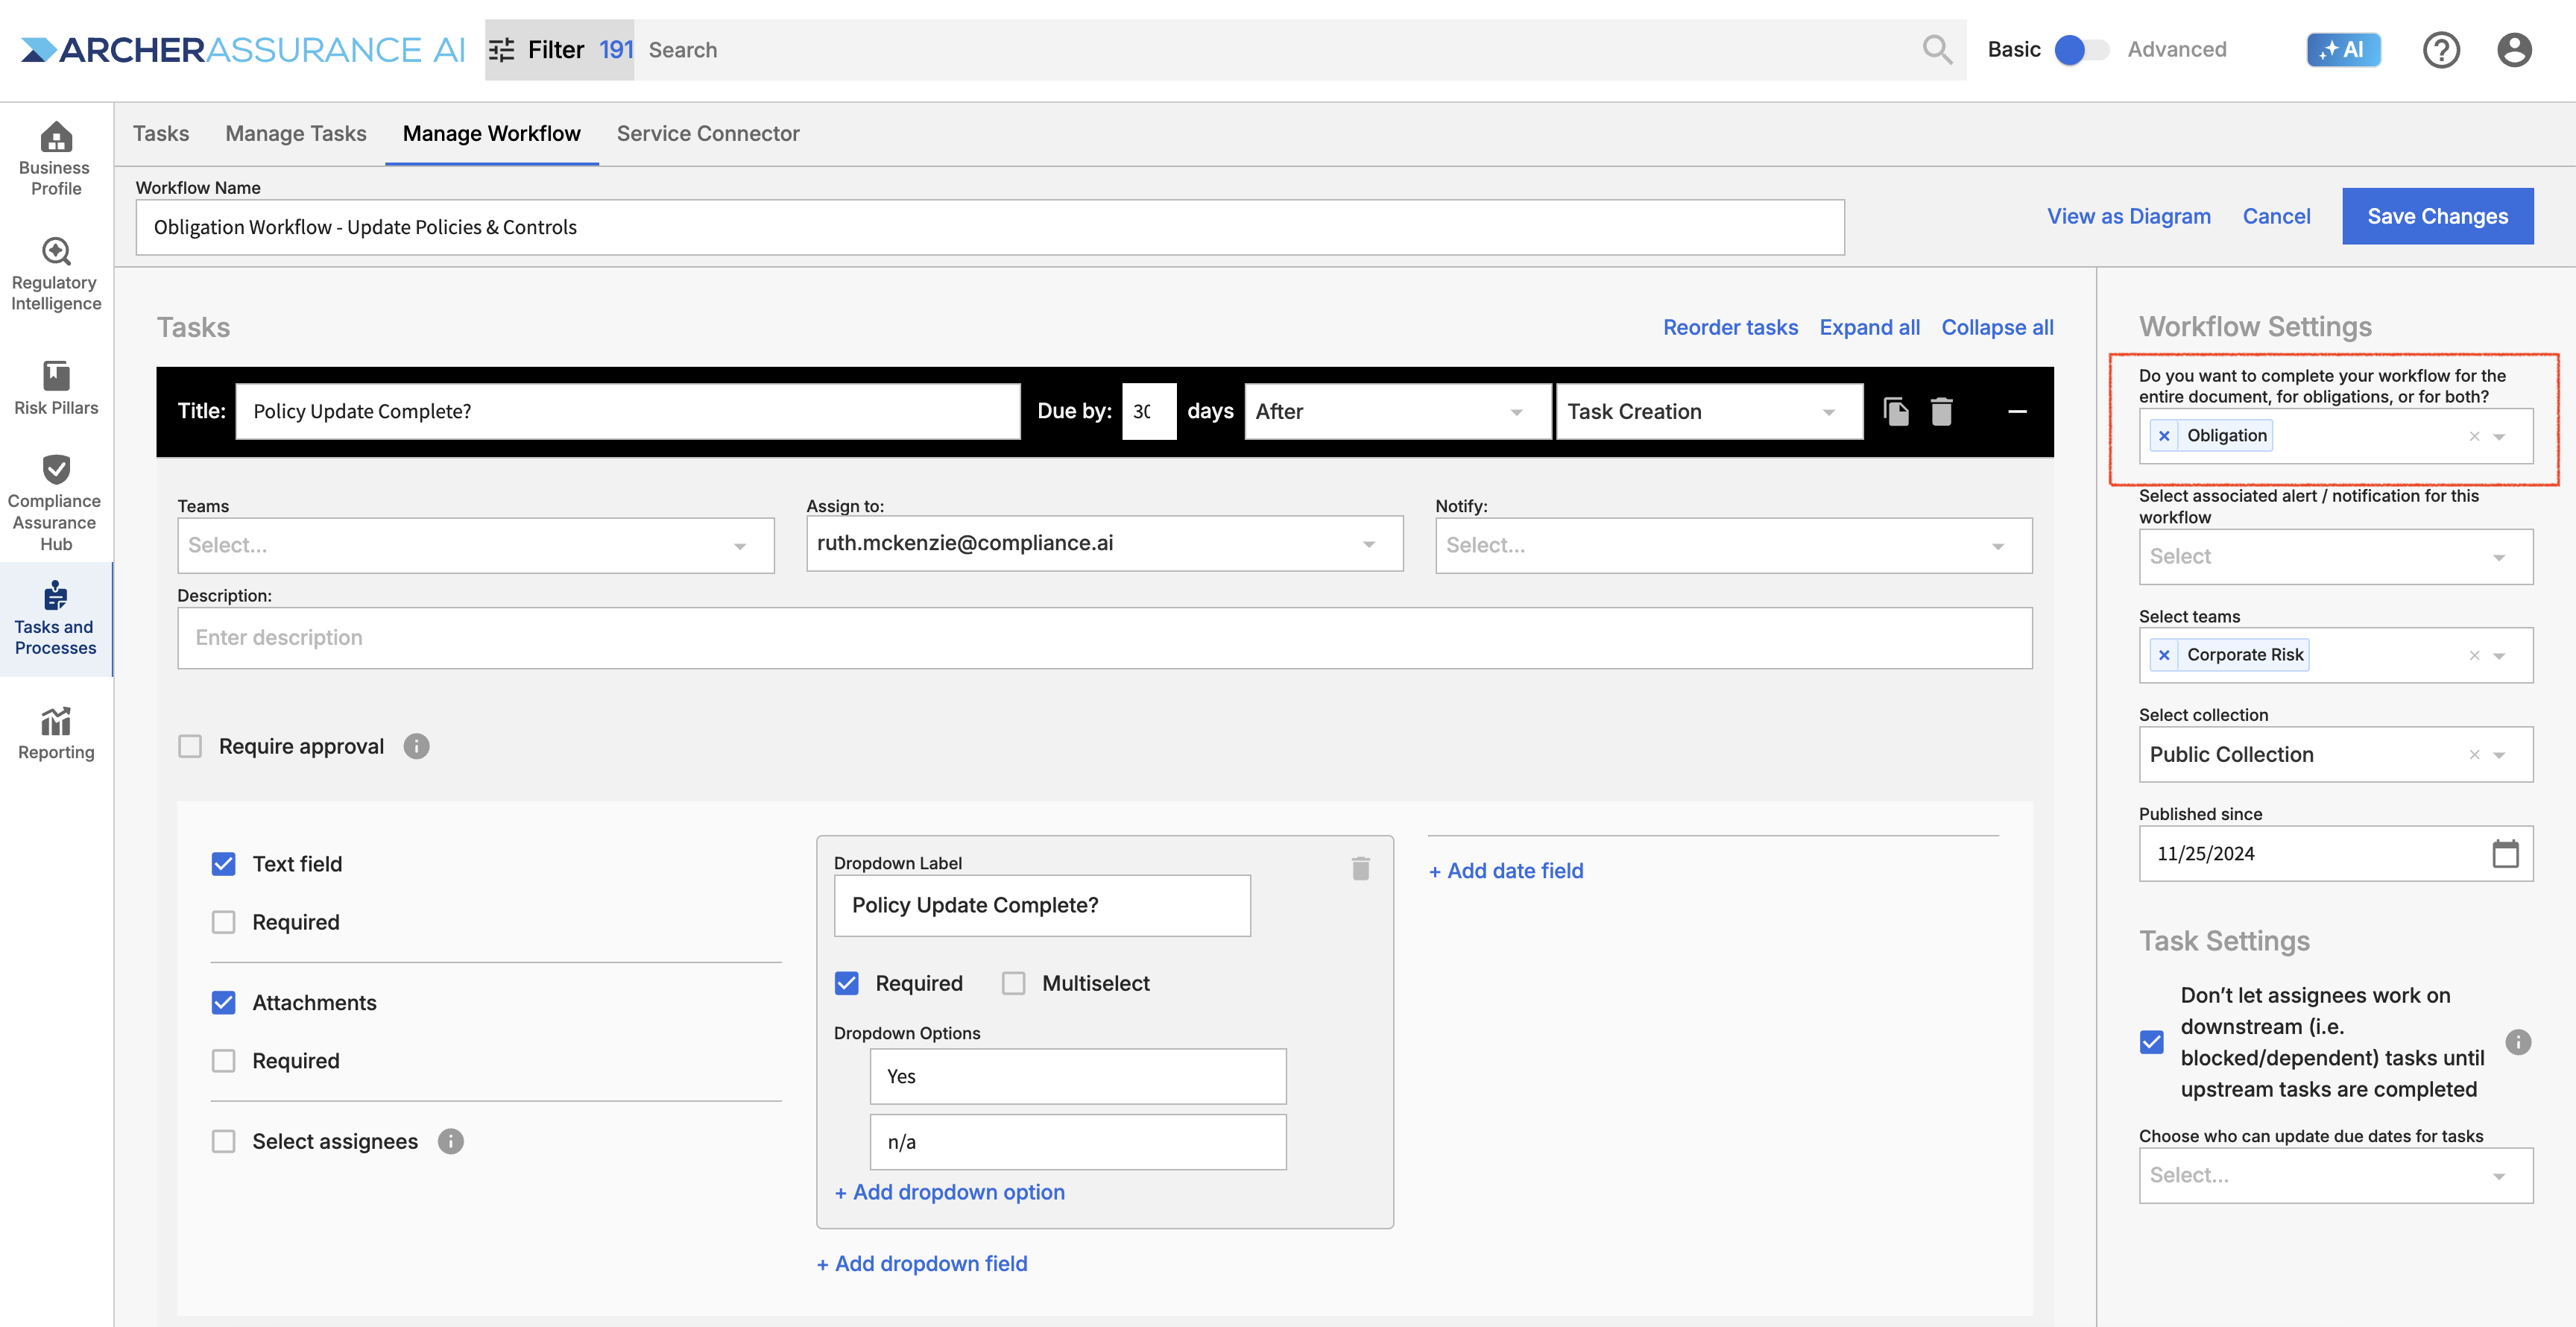Viewport: 2576px width, 1327px height.
Task: Open Compliance Assurance Hub in the sidebar
Action: pos(55,503)
